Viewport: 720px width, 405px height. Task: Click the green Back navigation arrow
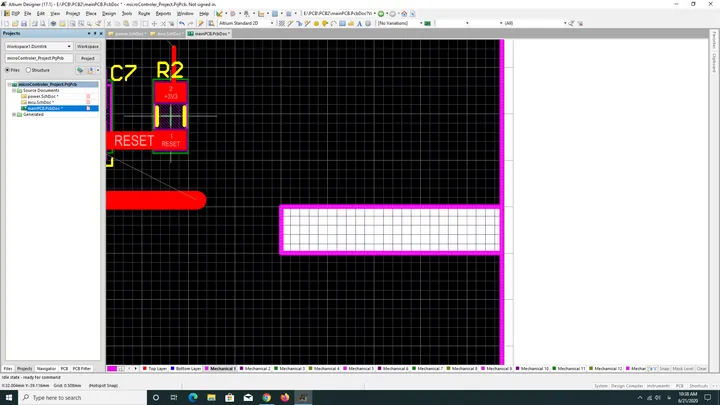381,14
